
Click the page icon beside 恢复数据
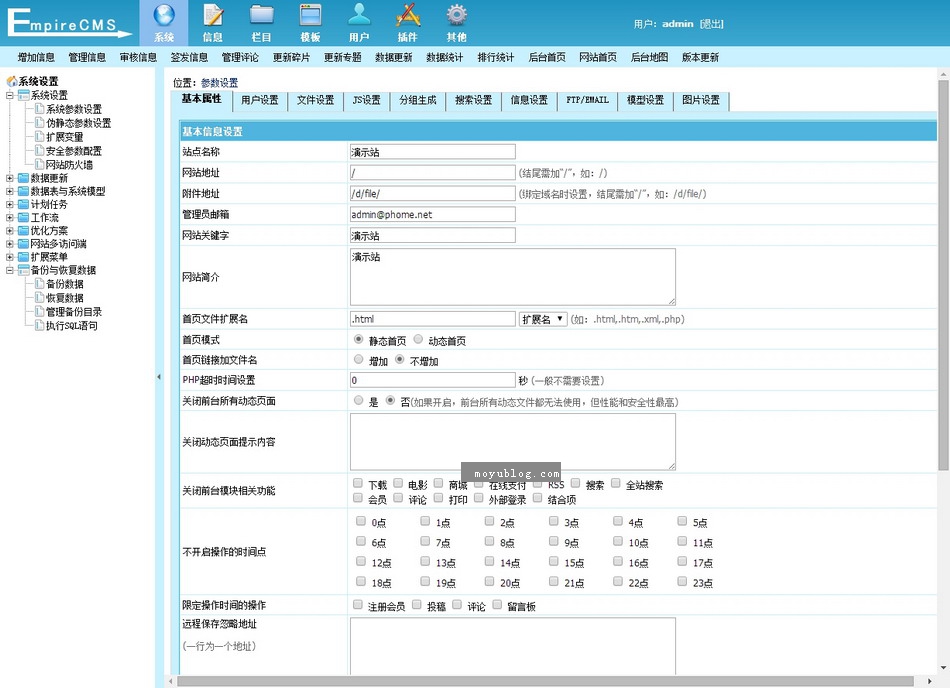(x=39, y=298)
